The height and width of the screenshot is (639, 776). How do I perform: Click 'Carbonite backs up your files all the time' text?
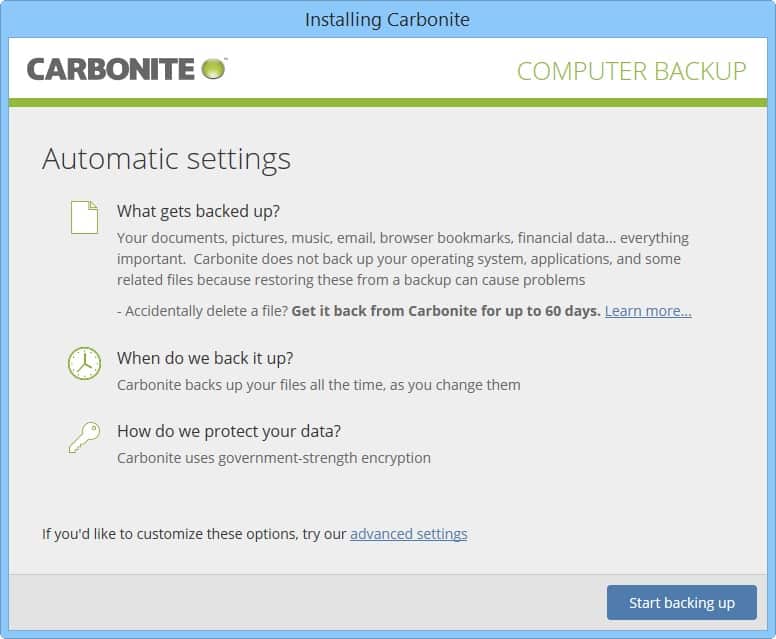pyautogui.click(x=251, y=385)
